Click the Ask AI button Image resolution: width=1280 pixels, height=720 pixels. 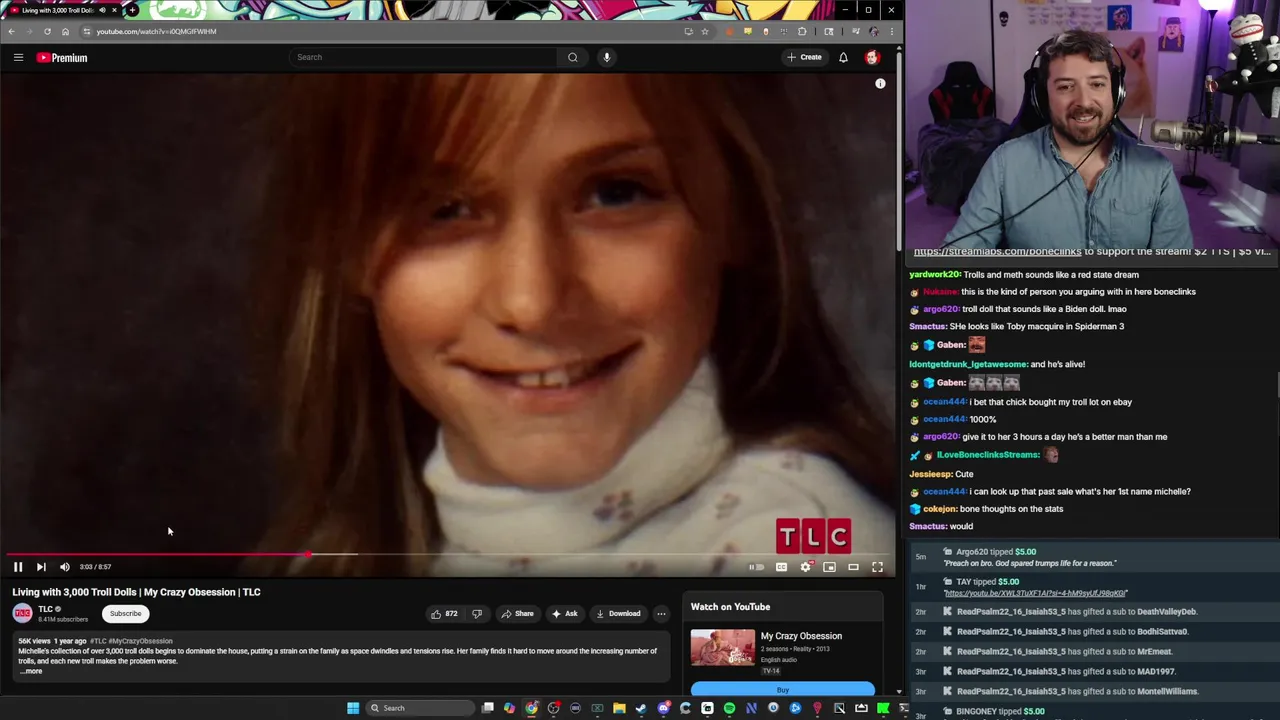(565, 614)
